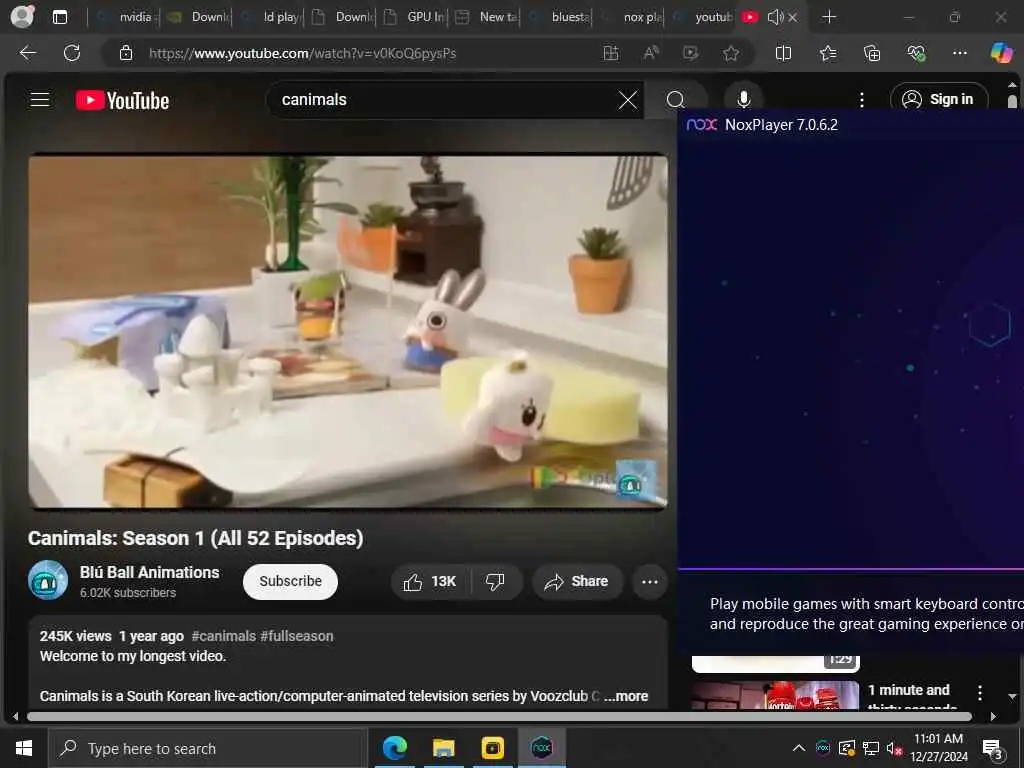This screenshot has width=1024, height=768.
Task: Open Edge favorites list
Action: coord(827,53)
